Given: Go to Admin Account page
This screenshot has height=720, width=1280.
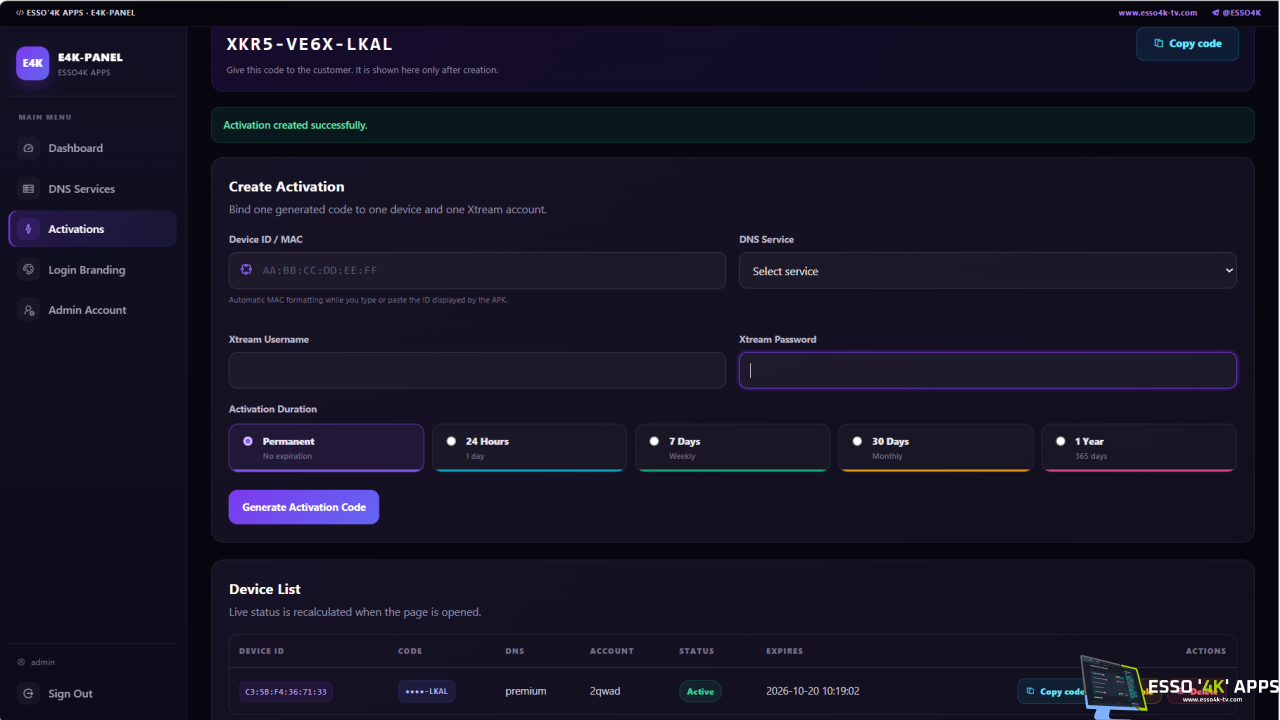Looking at the screenshot, I should pyautogui.click(x=92, y=310).
